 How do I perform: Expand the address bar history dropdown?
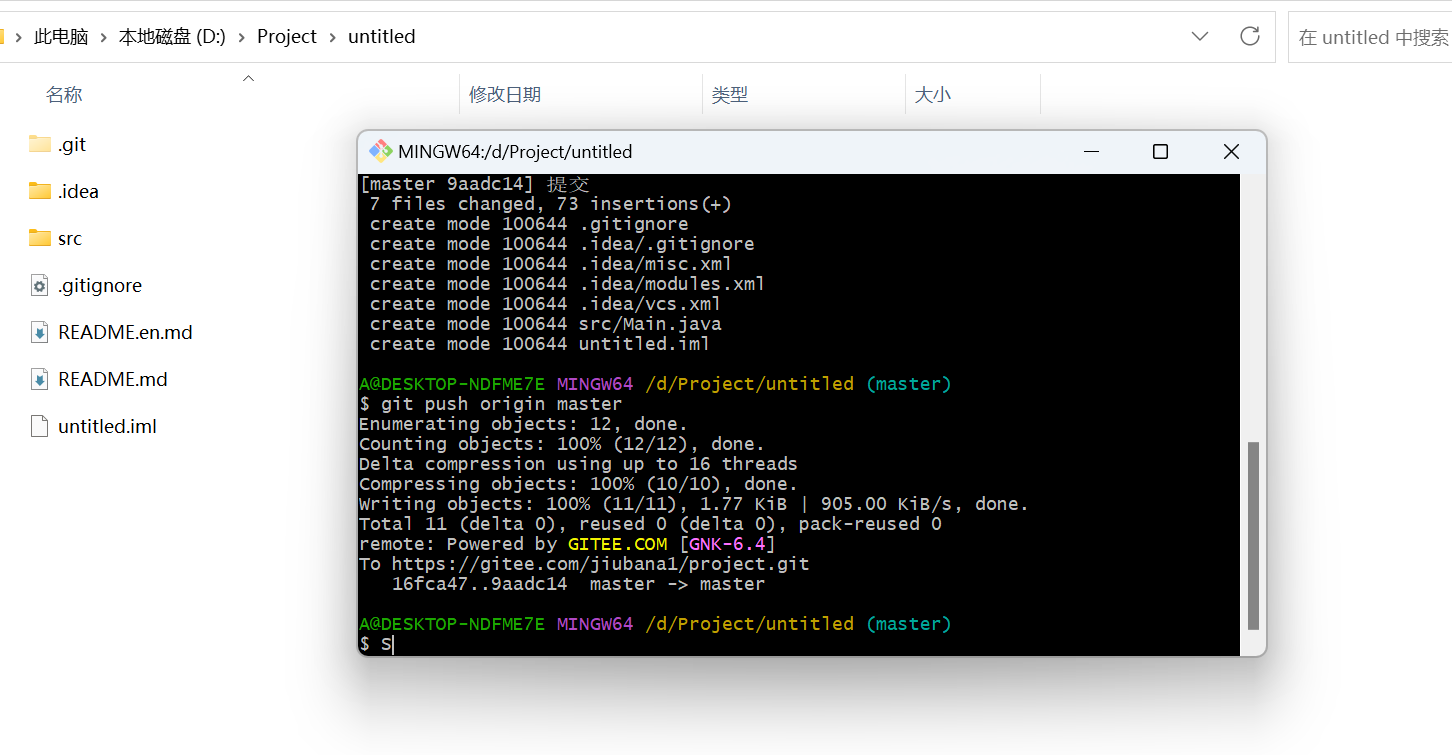pos(1200,37)
